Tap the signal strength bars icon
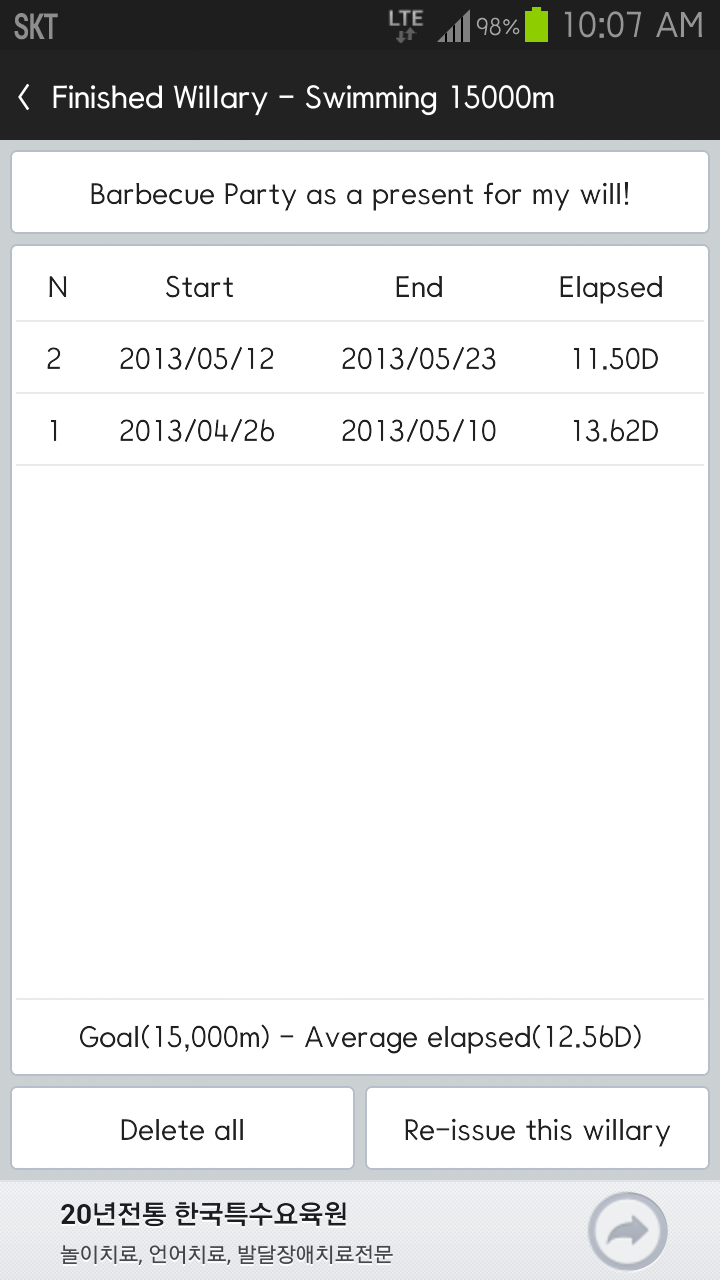Screen dimensions: 720x1280 click(454, 27)
